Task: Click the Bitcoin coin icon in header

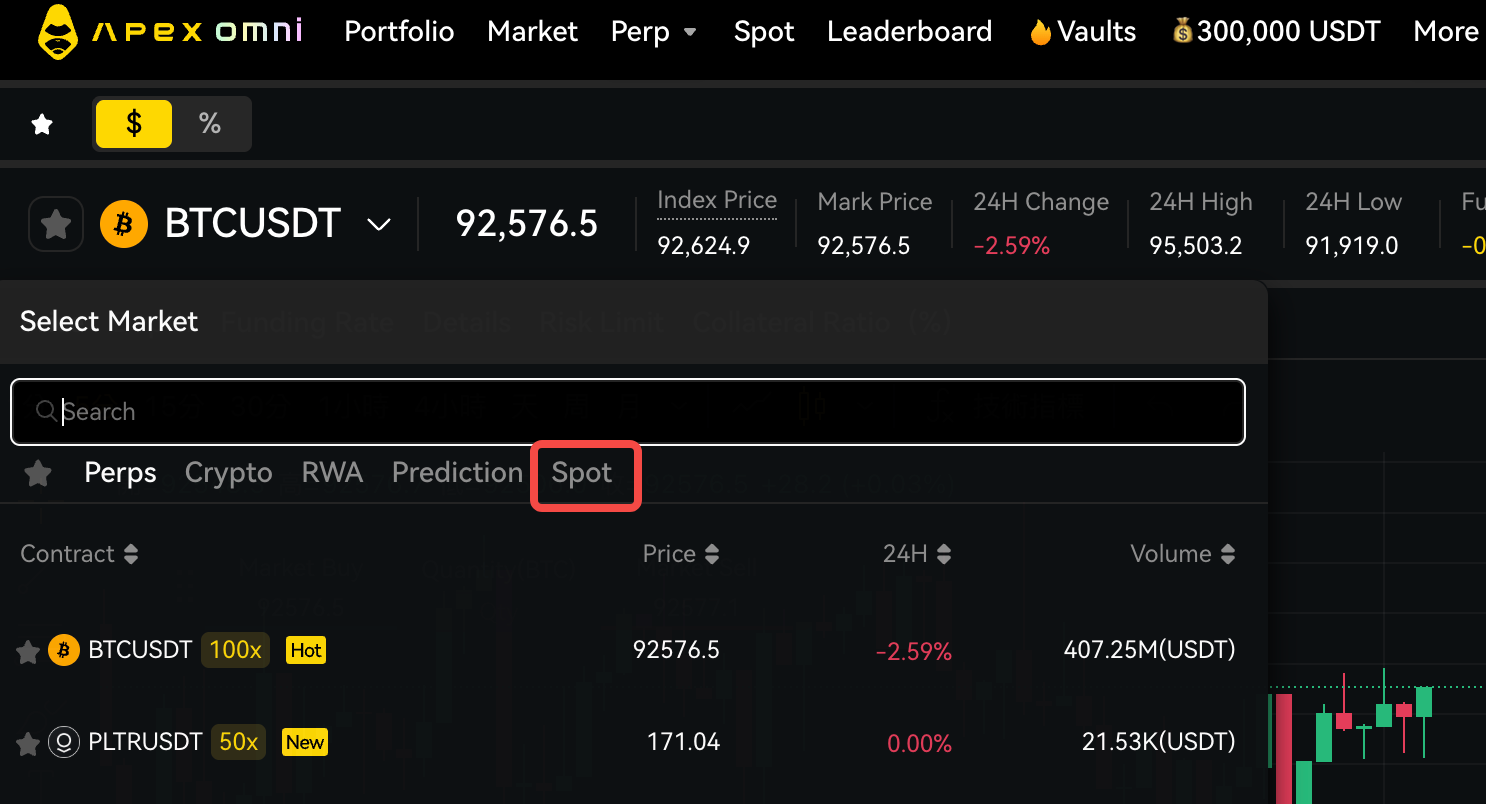Action: click(124, 224)
